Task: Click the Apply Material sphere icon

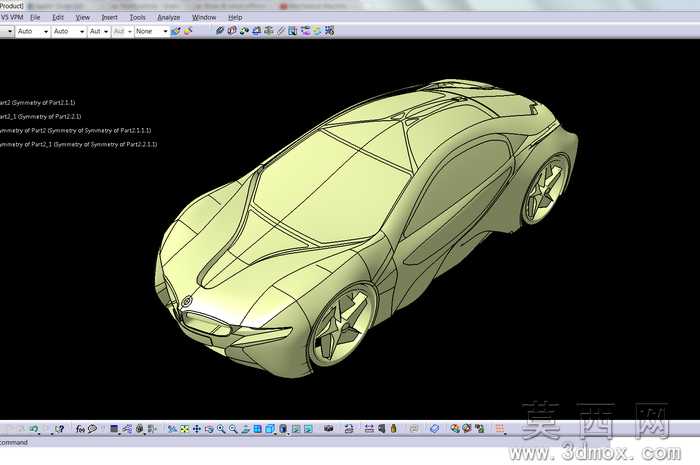Action: point(455,429)
